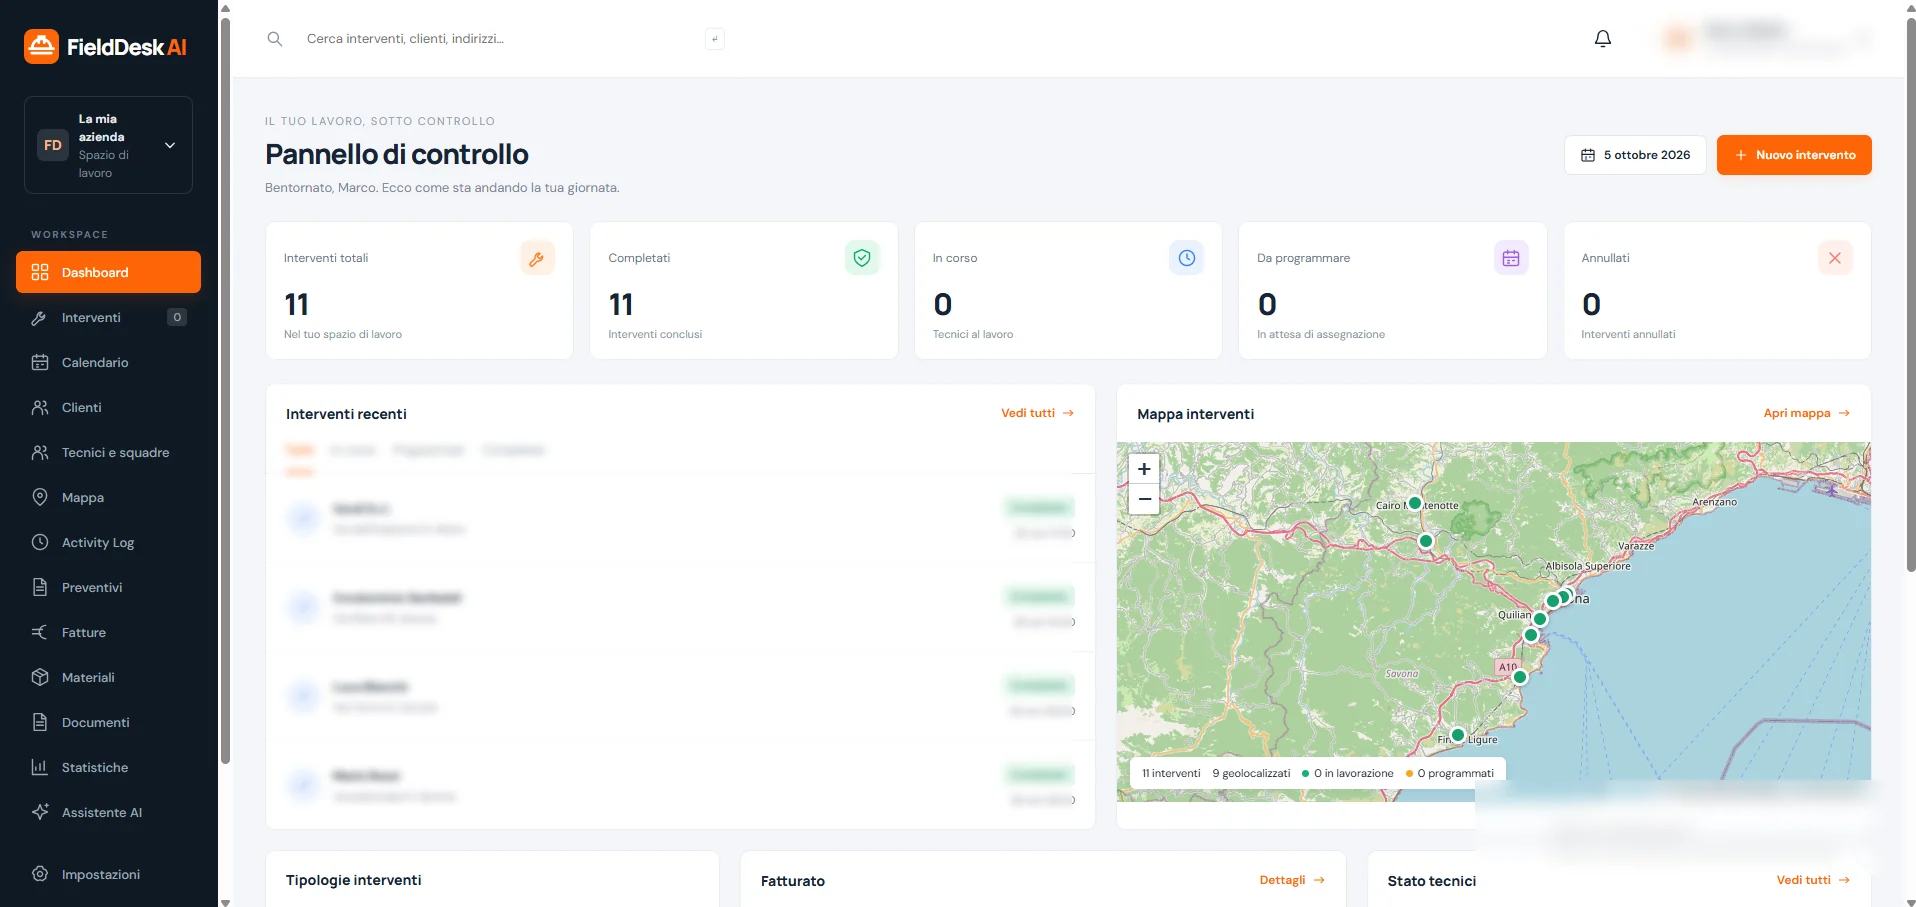
Task: Click the Apri mappa link
Action: click(x=1806, y=413)
